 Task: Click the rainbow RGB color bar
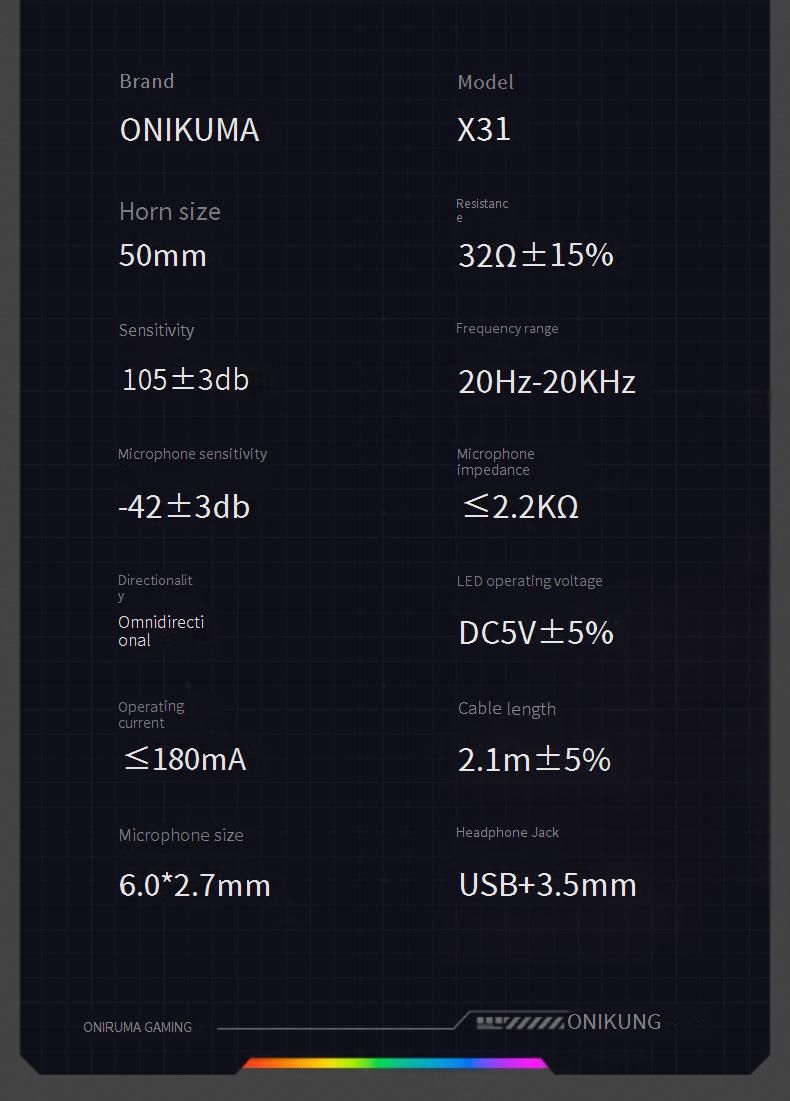coord(395,1063)
